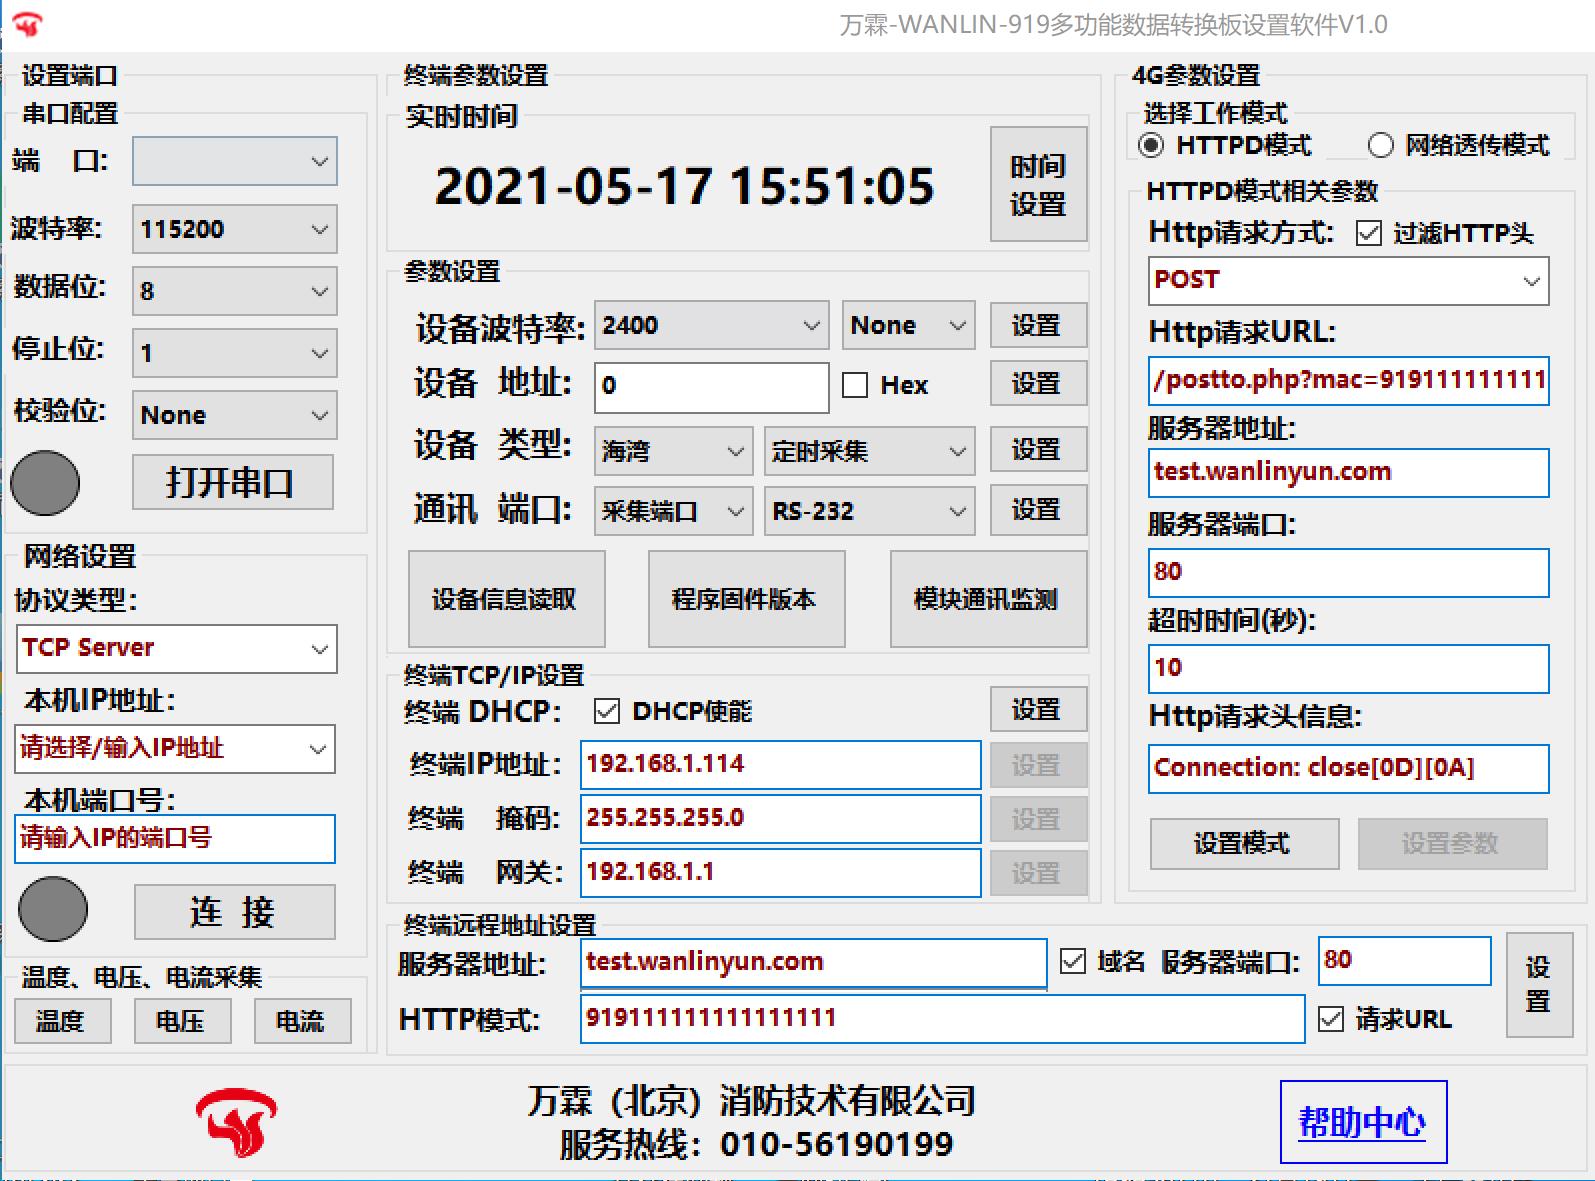Image resolution: width=1595 pixels, height=1181 pixels.
Task: Select HTTPD模式 radio button
Action: pyautogui.click(x=1151, y=145)
